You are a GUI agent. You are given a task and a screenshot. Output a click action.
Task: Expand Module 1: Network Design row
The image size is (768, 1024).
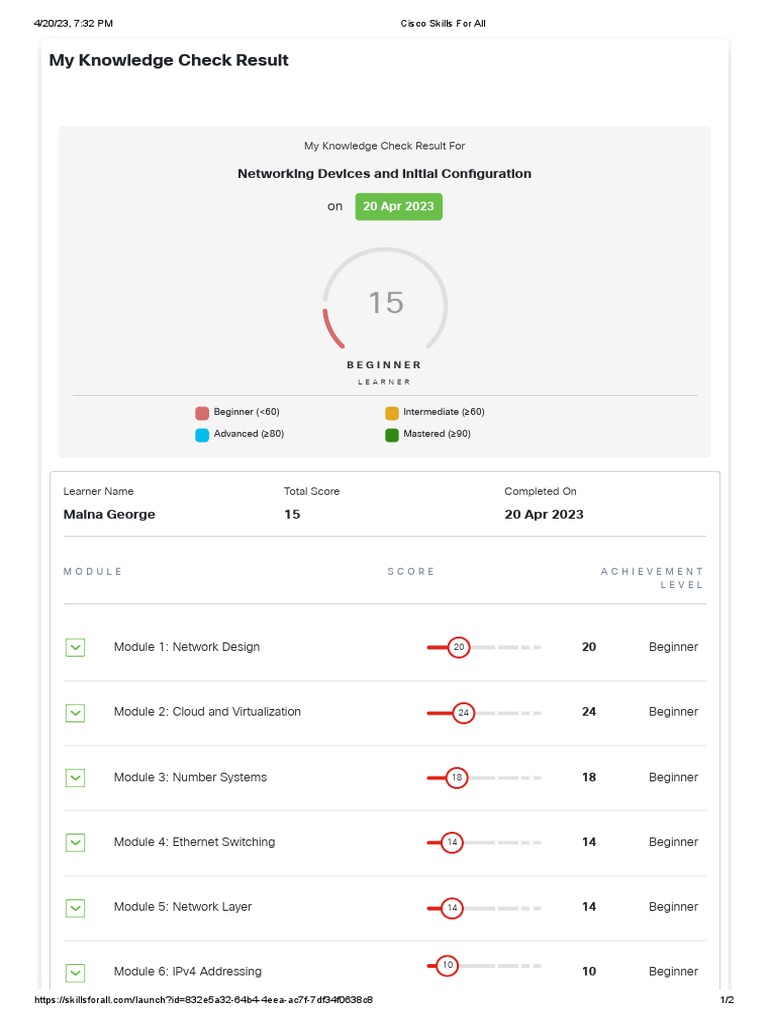pyautogui.click(x=75, y=648)
